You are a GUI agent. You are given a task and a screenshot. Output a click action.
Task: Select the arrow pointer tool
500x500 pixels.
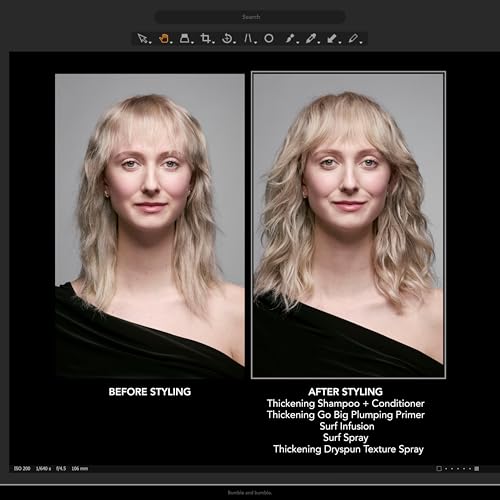click(x=143, y=39)
